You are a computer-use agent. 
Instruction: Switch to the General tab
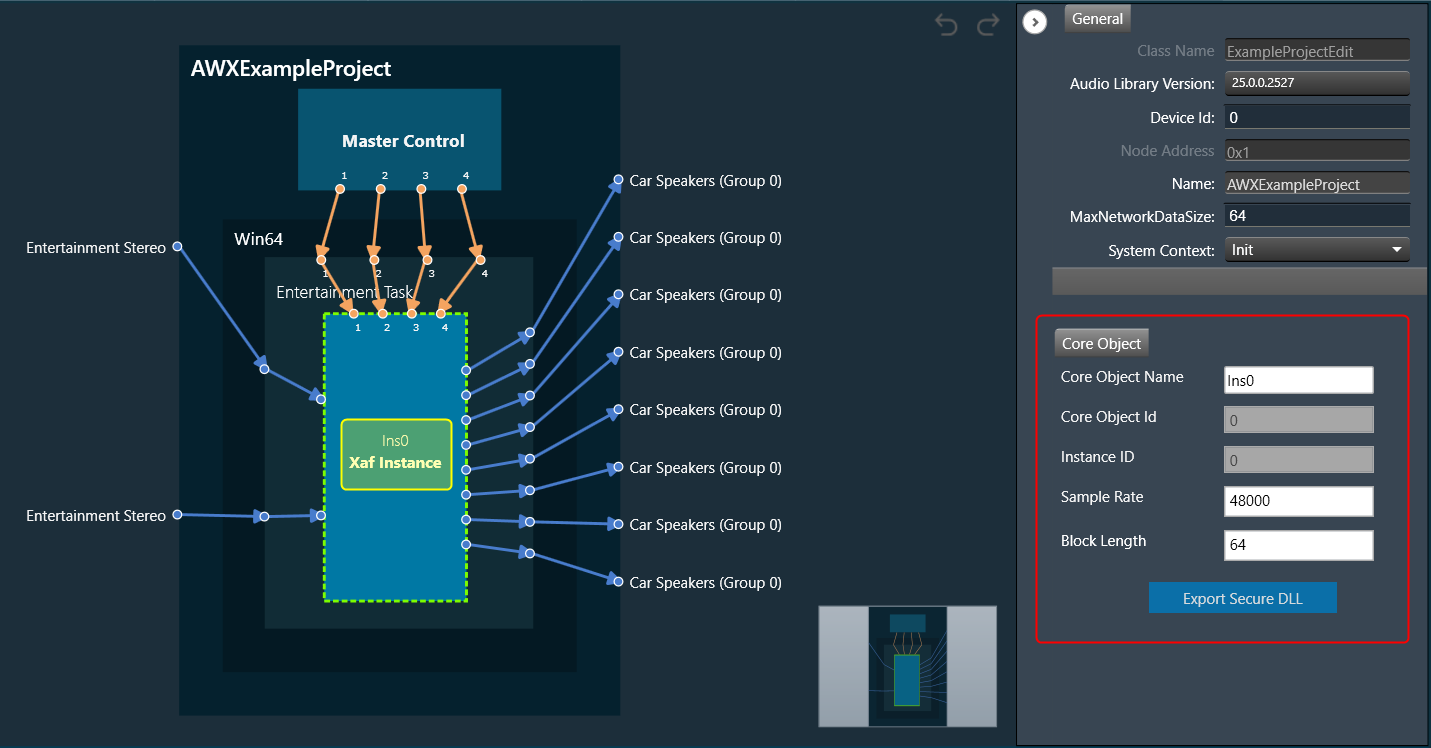1097,18
